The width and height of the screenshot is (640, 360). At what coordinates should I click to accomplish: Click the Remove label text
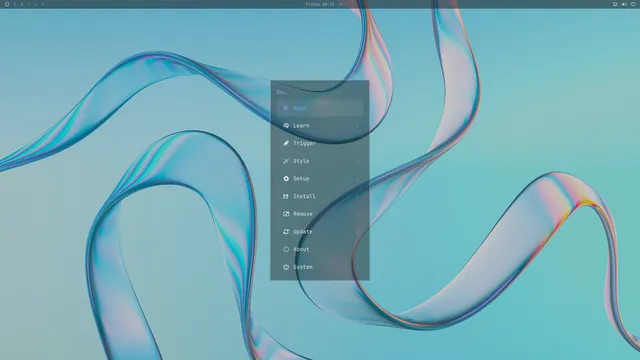tap(303, 214)
